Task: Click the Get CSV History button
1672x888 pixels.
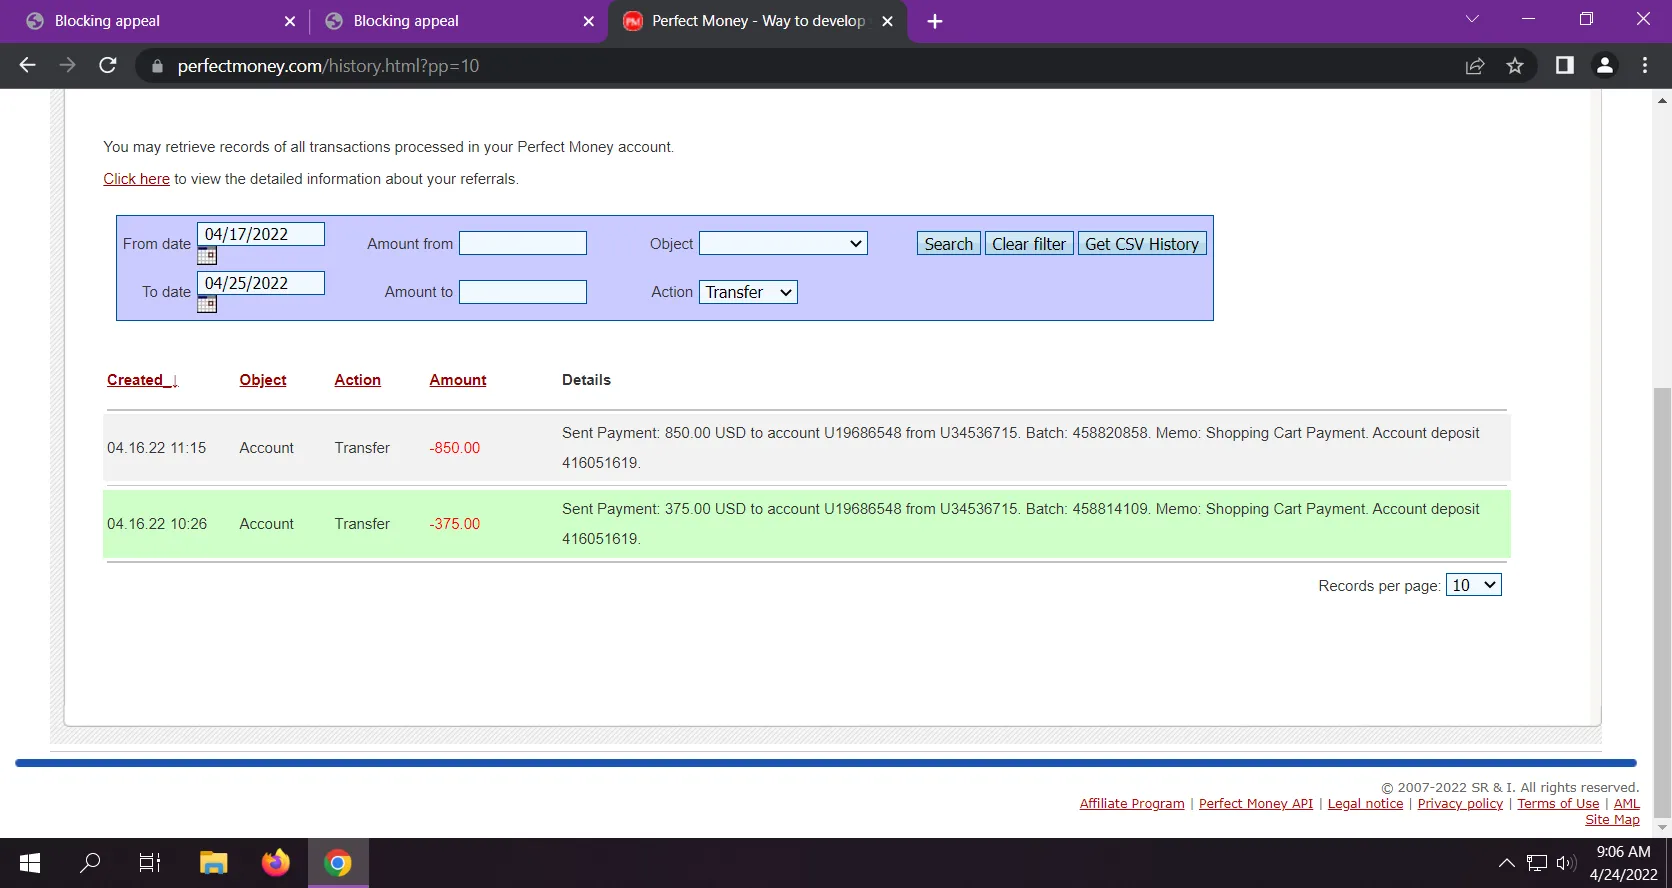Action: tap(1141, 244)
